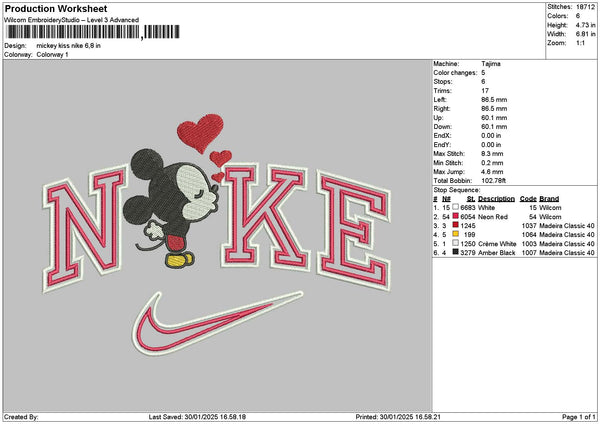The width and height of the screenshot is (600, 424).
Task: Click the 'Crème White' description text
Action: click(497, 244)
